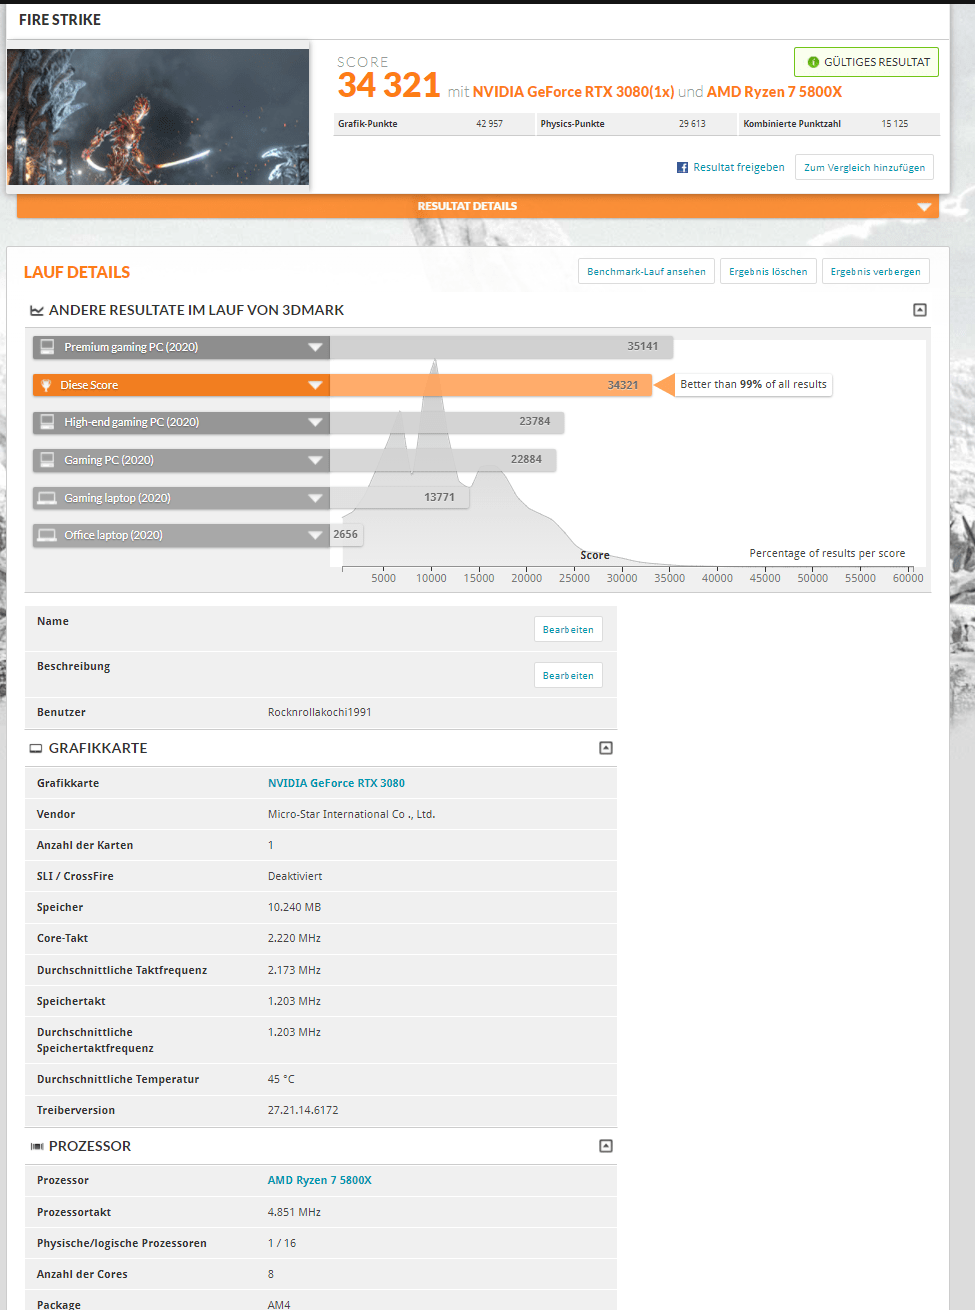Click the trophy icon on Diese Score bar
Image resolution: width=975 pixels, height=1313 pixels.
pyautogui.click(x=46, y=385)
